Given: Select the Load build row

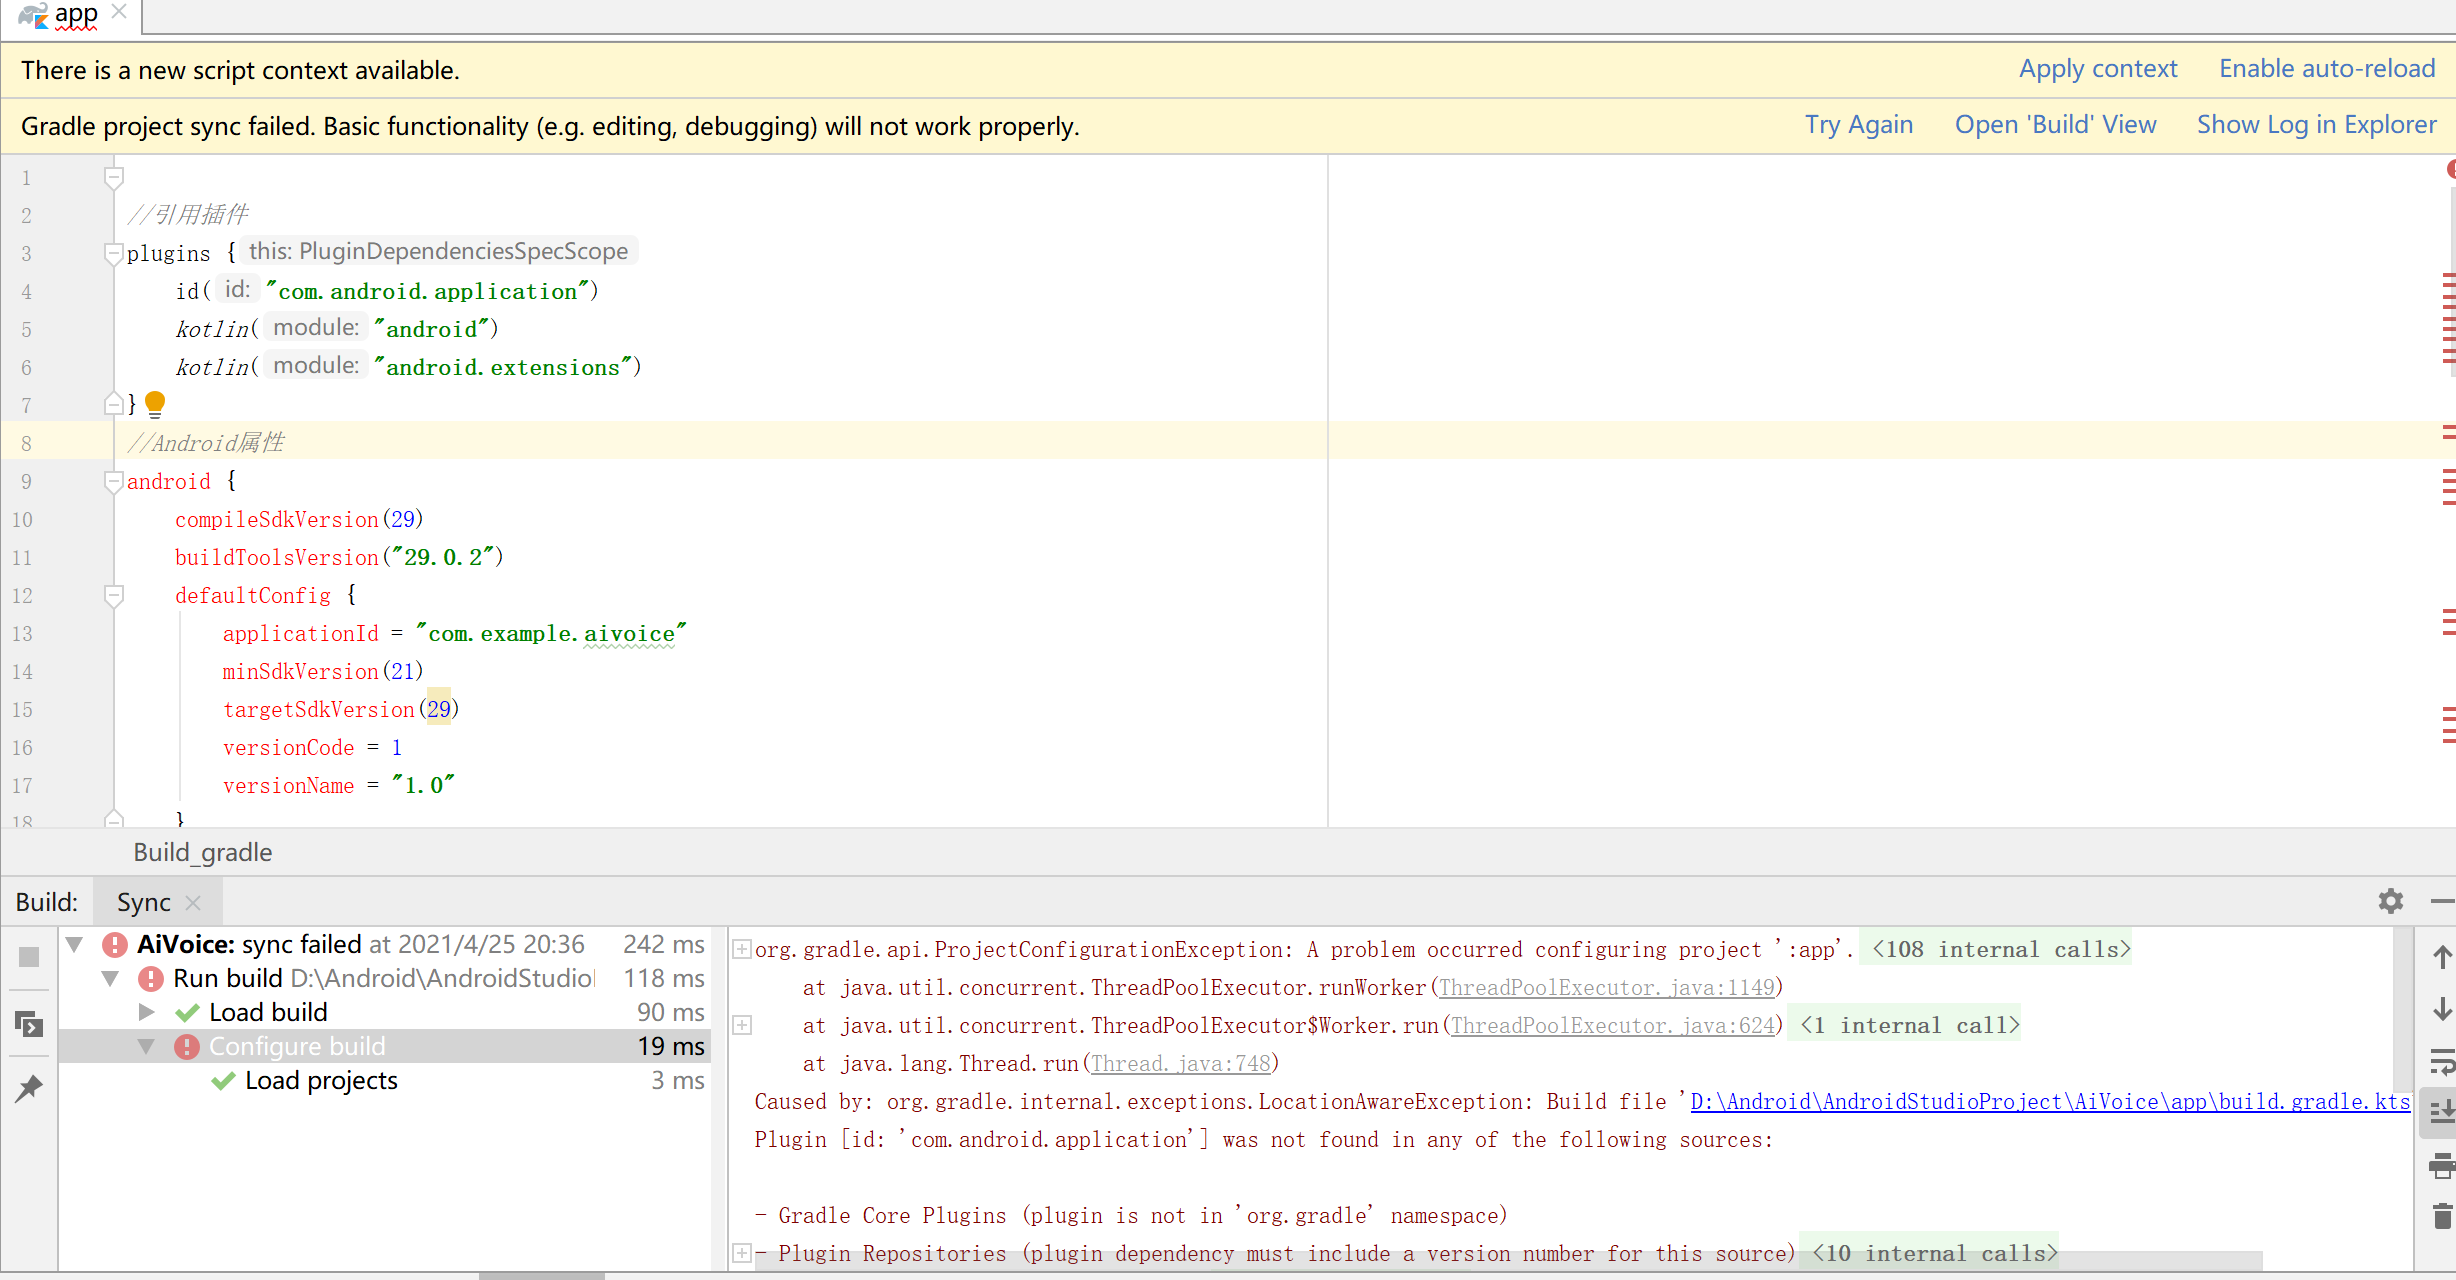Looking at the screenshot, I should tap(385, 1012).
